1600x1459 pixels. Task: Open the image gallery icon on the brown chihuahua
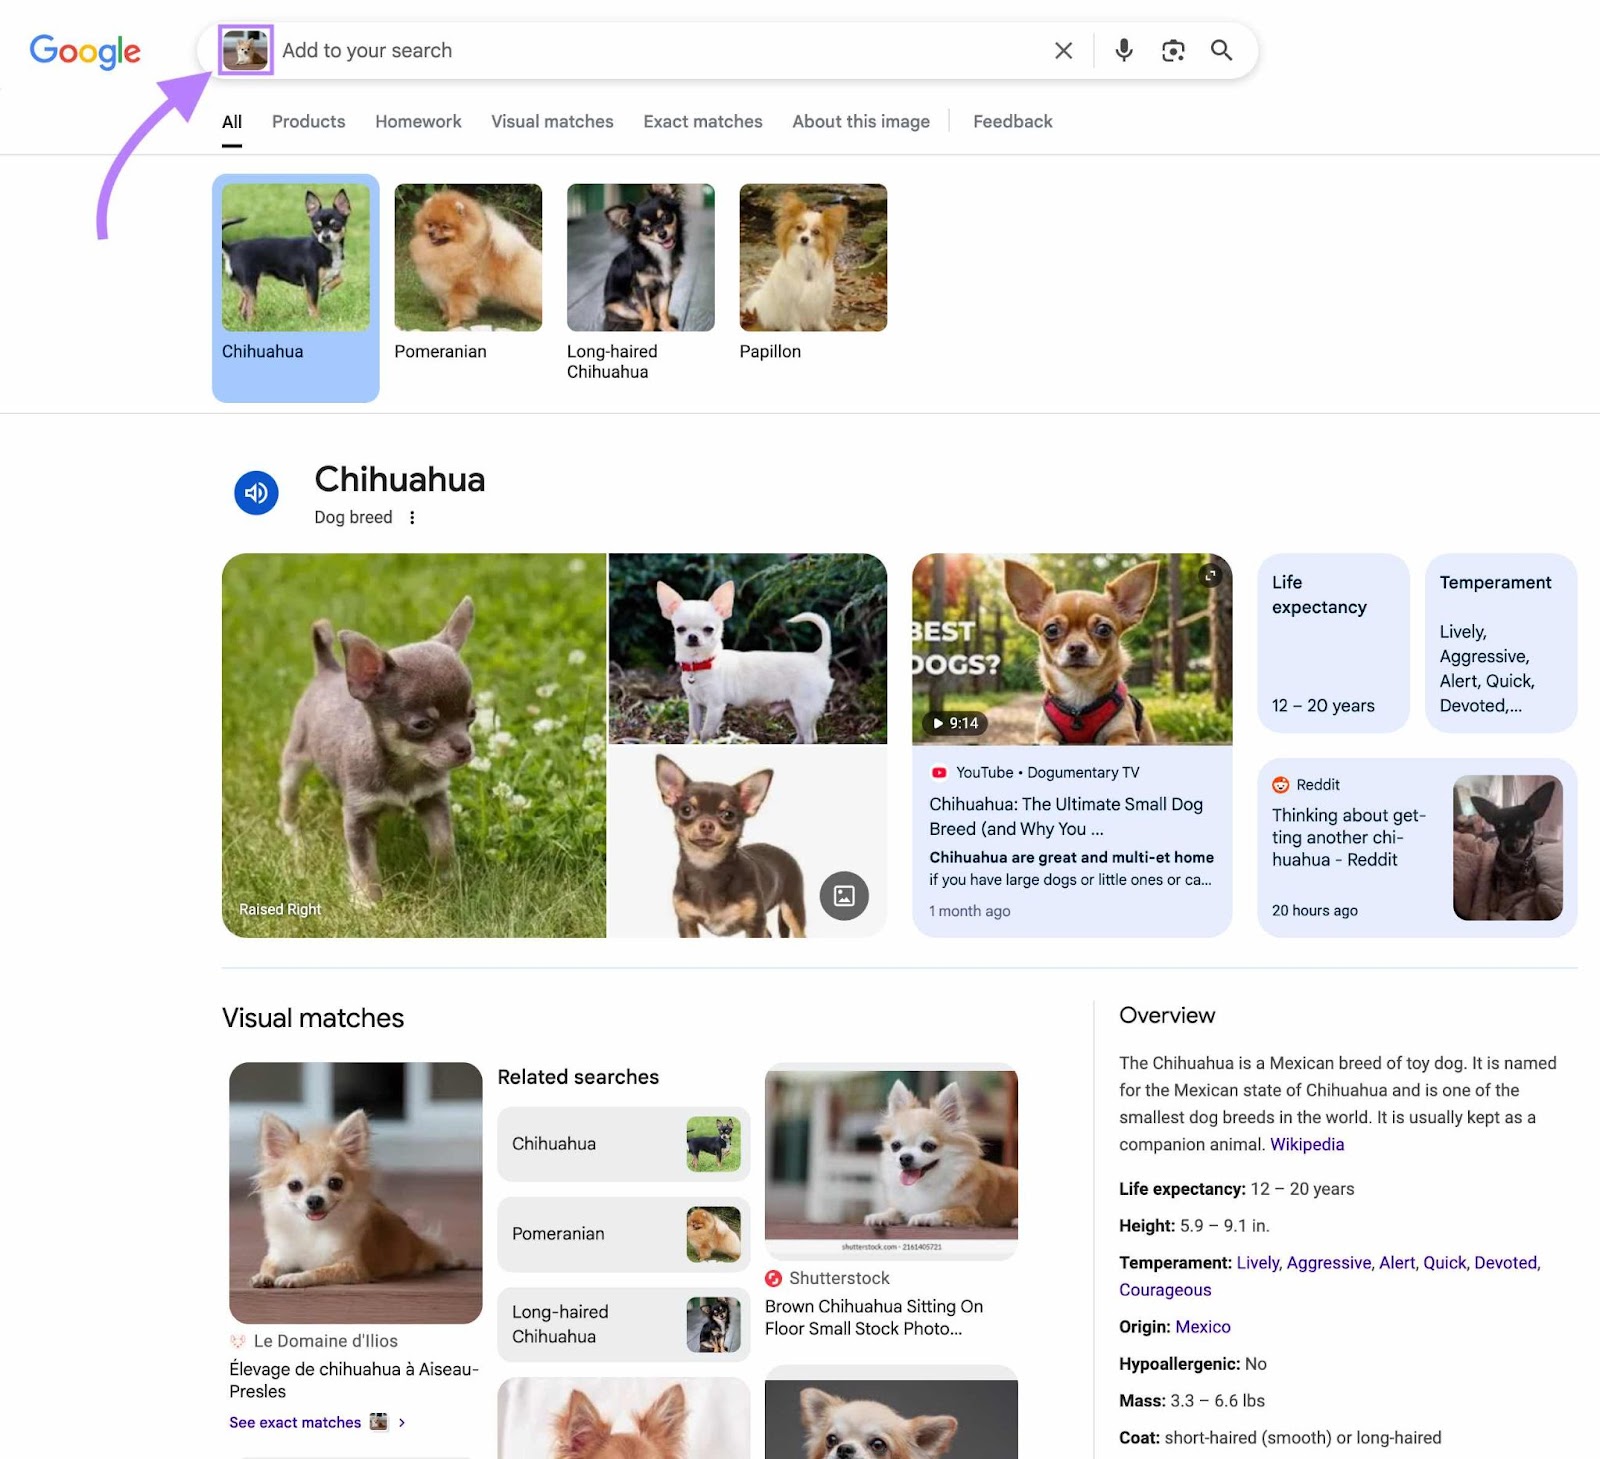(x=843, y=896)
